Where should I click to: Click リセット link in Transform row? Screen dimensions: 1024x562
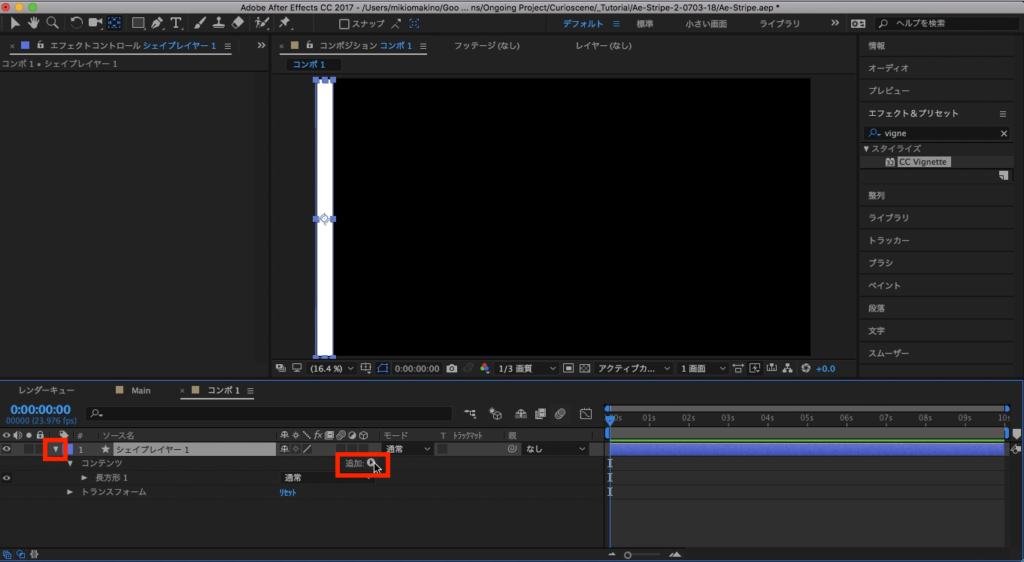(x=288, y=492)
